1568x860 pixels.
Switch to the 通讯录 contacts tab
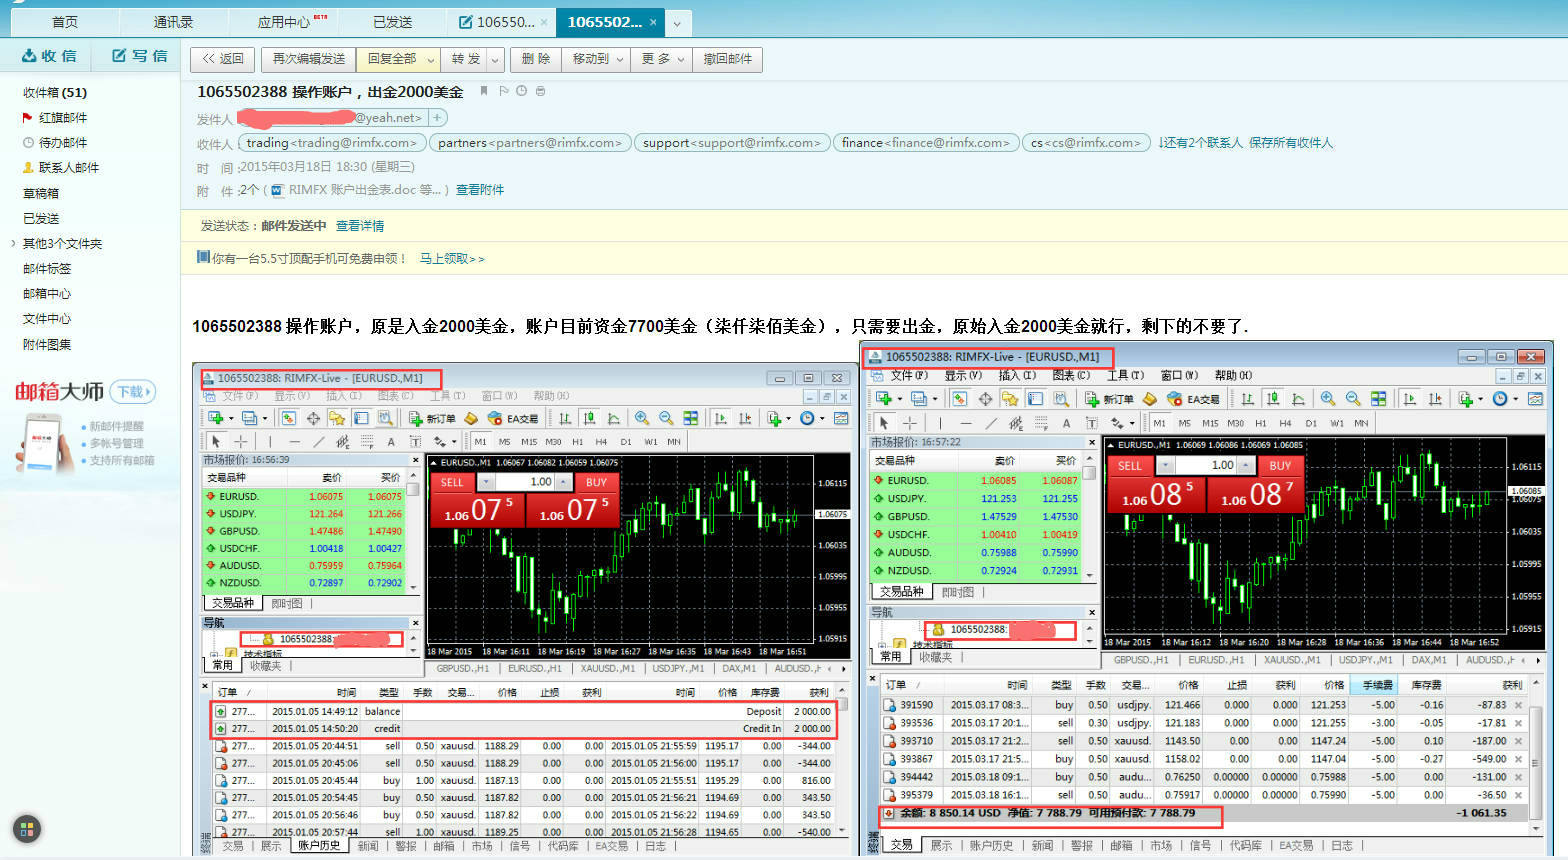(x=173, y=22)
